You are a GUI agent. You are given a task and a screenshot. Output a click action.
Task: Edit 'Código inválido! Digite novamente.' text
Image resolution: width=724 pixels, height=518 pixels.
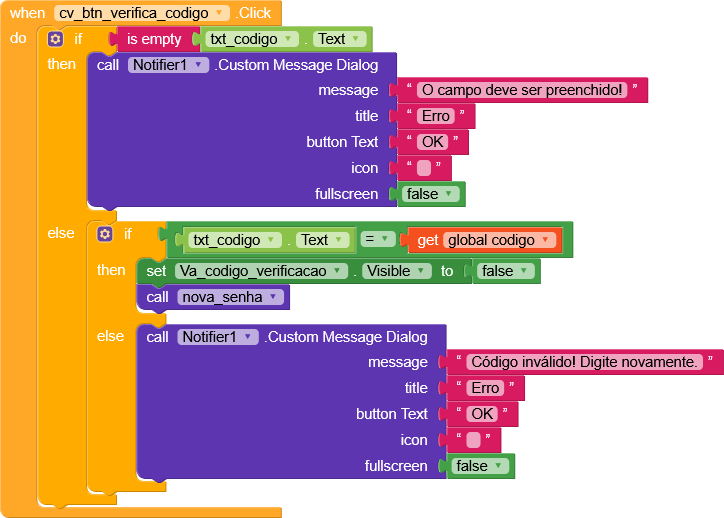tap(584, 362)
